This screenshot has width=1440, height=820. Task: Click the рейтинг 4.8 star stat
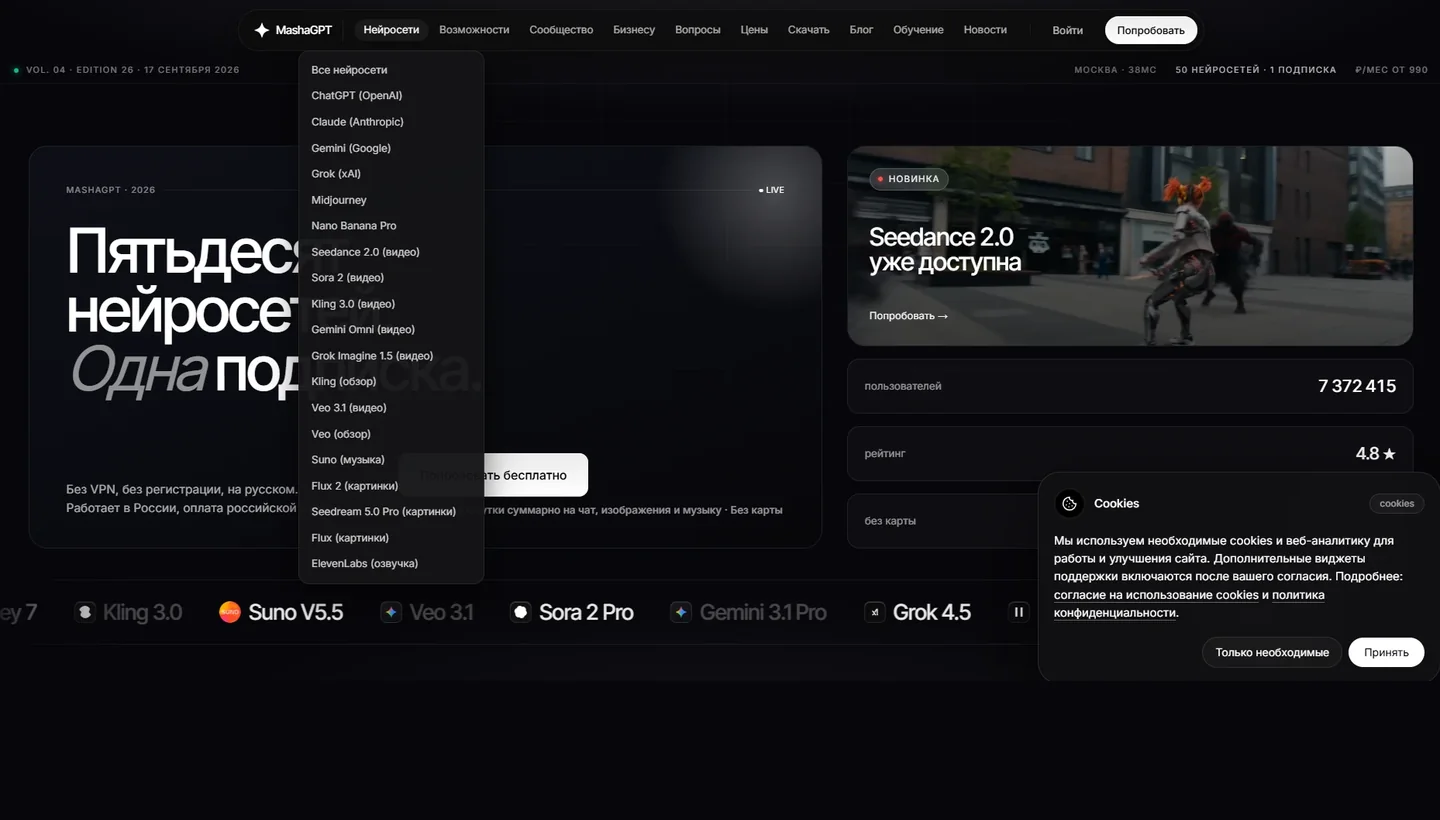coord(1130,454)
